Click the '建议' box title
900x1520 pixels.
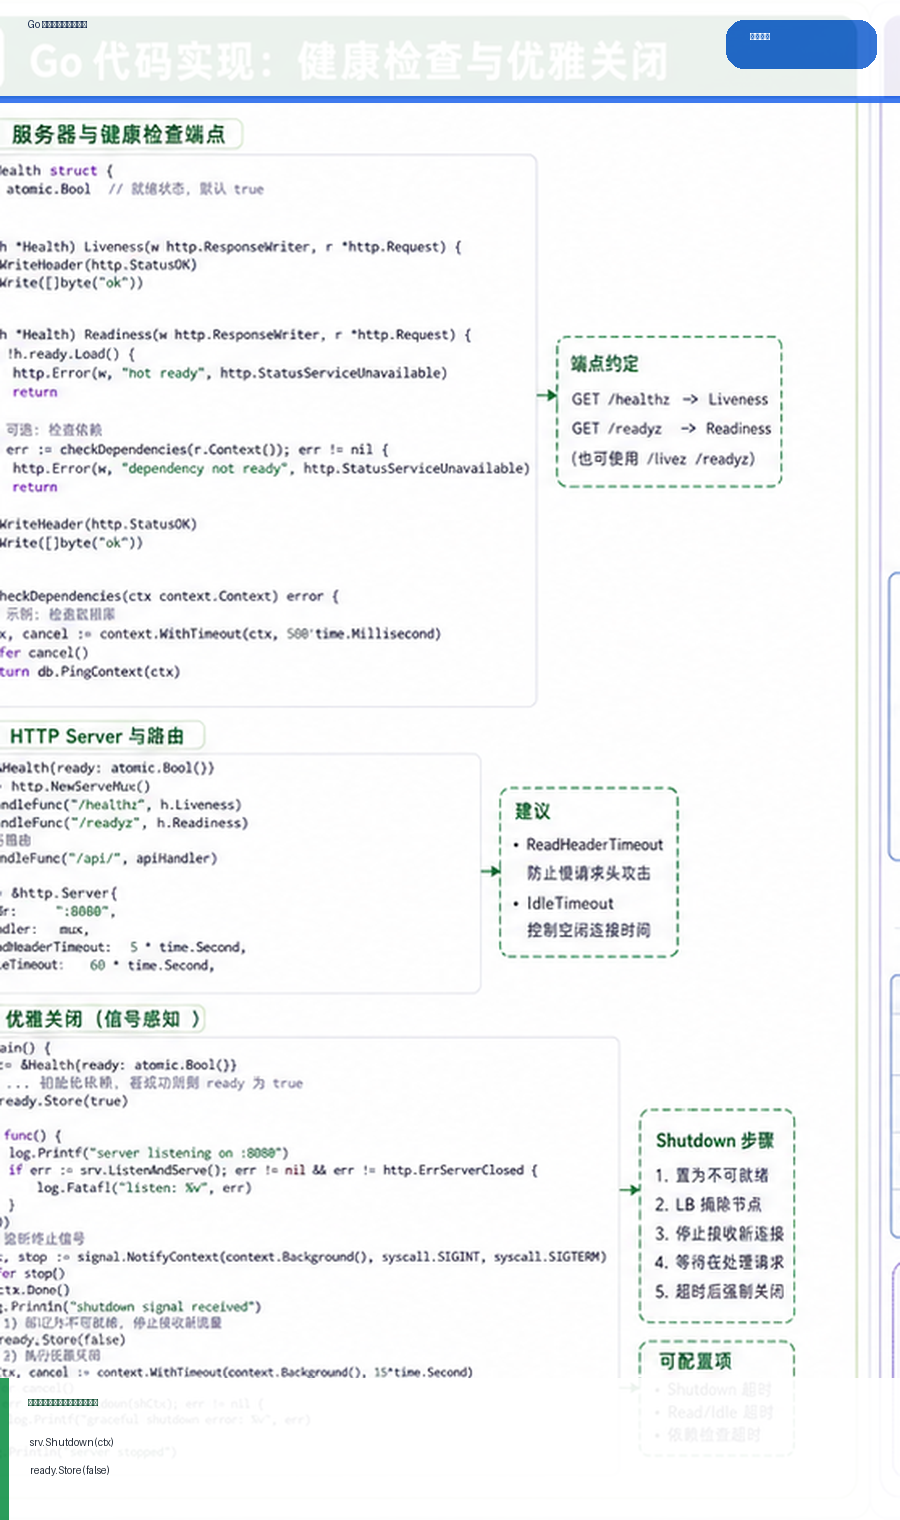click(x=533, y=811)
